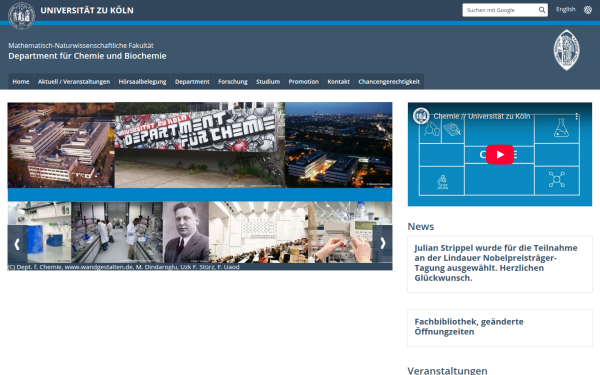The width and height of the screenshot is (600, 375).
Task: Click the Suchen mit Google search field
Action: tap(499, 10)
